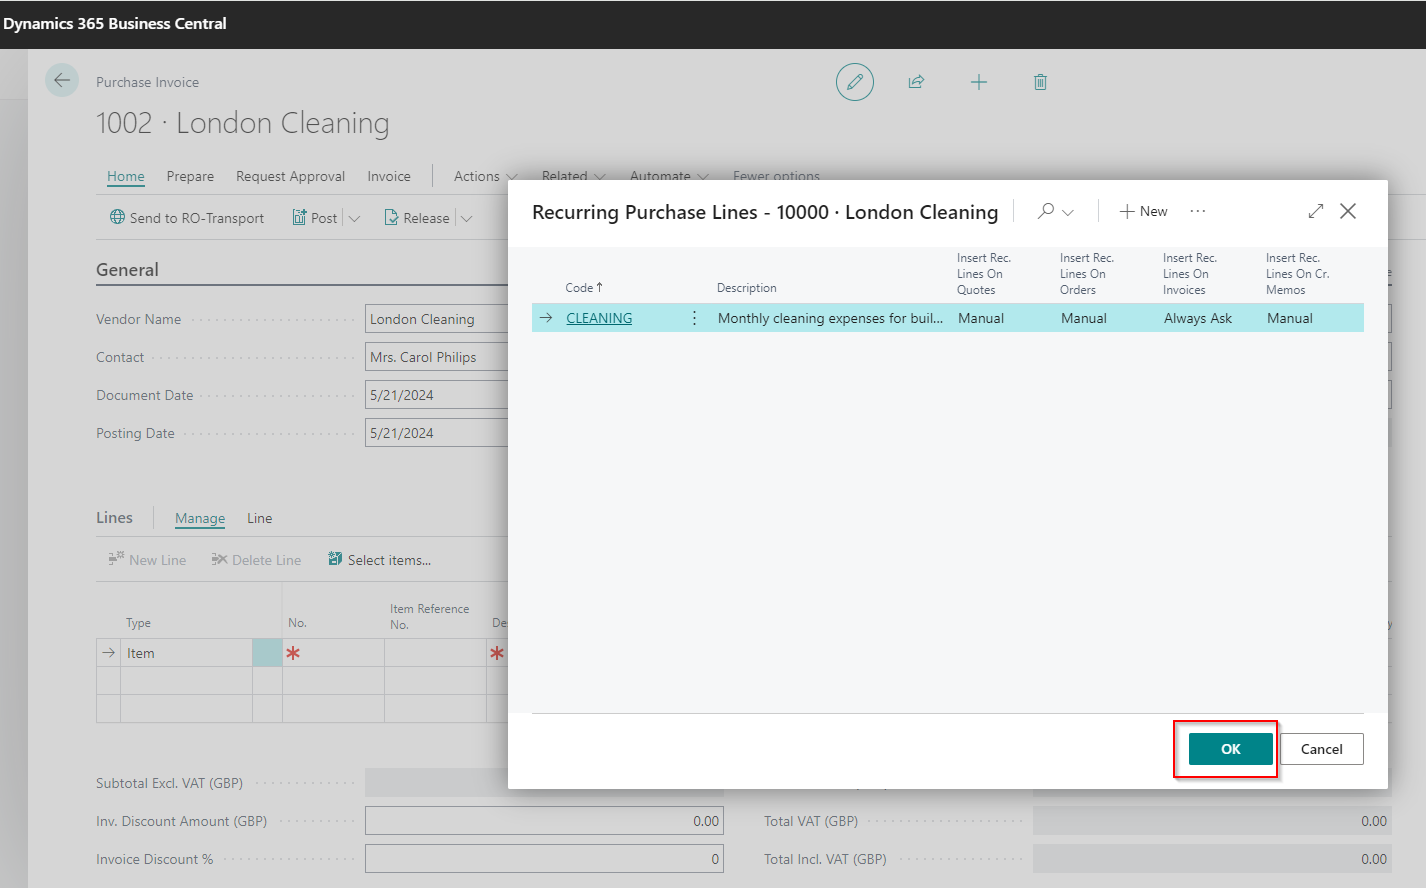Click the Vendor Name field
The width and height of the screenshot is (1426, 888).
tap(437, 319)
